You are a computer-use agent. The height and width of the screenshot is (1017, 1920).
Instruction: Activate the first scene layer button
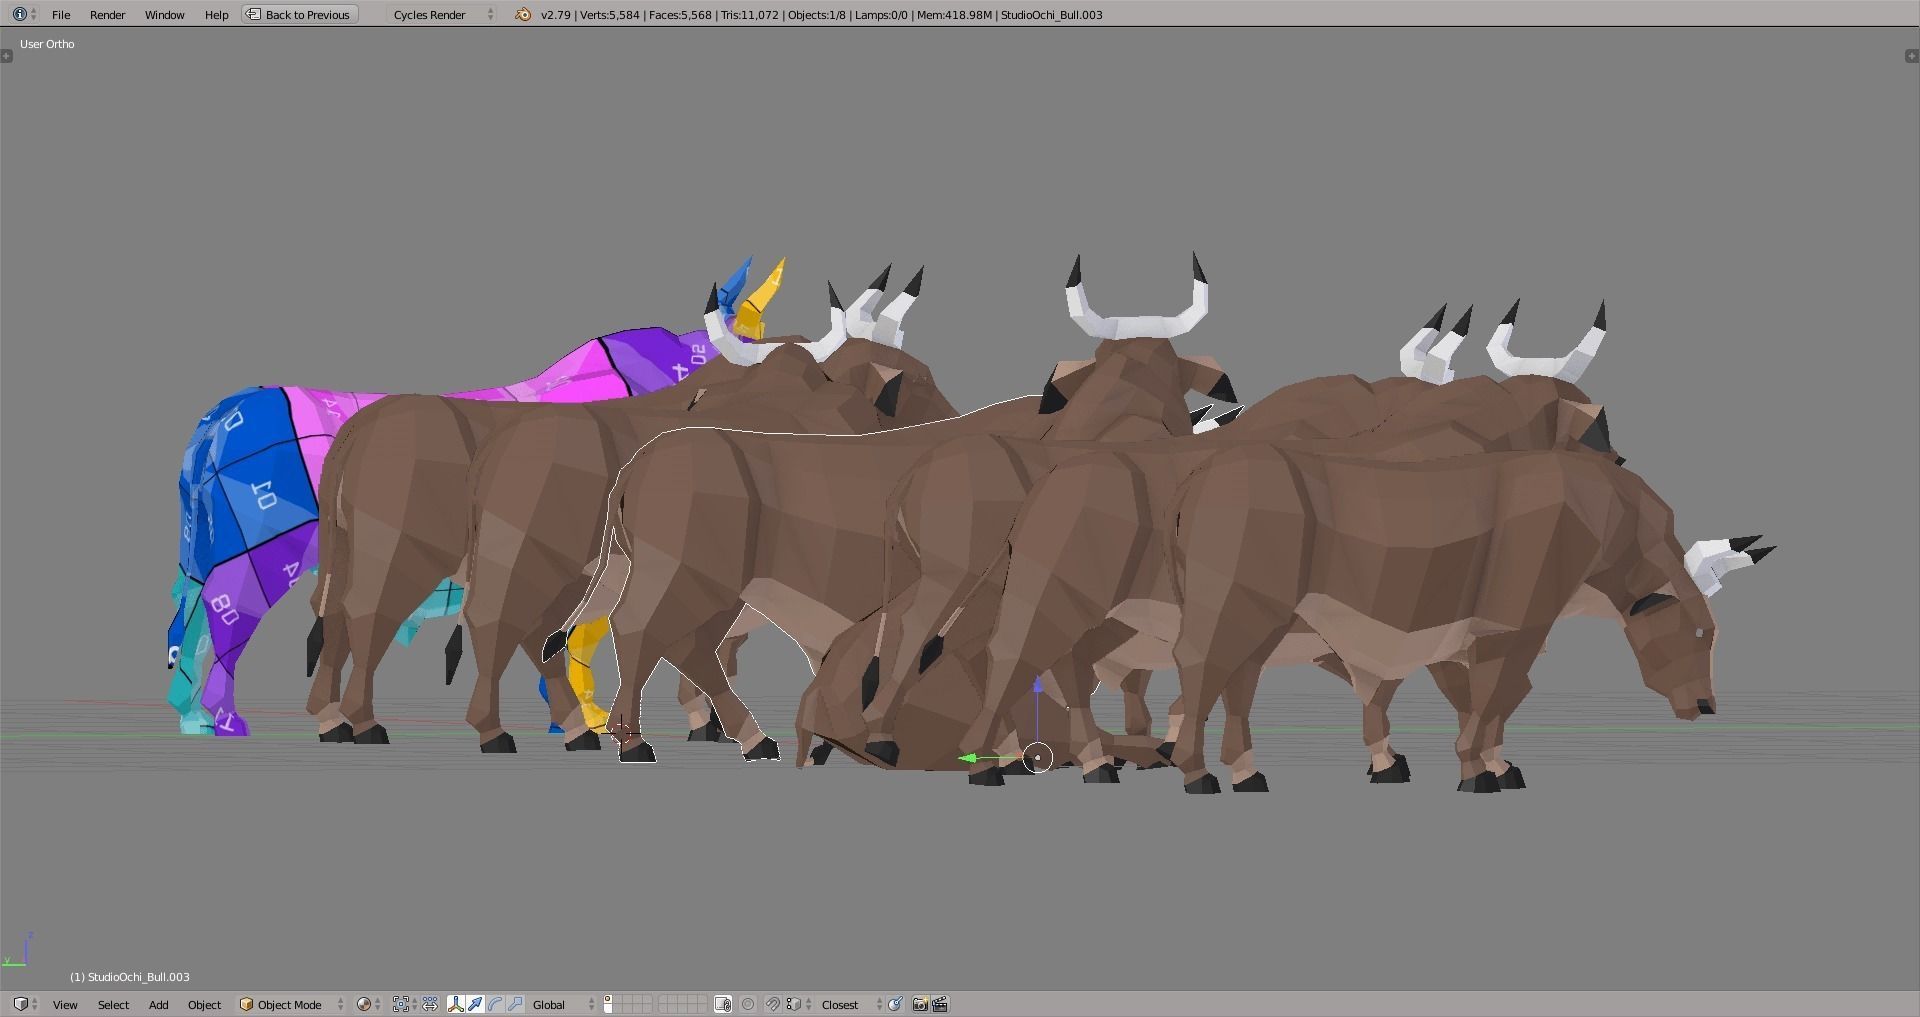pyautogui.click(x=608, y=999)
